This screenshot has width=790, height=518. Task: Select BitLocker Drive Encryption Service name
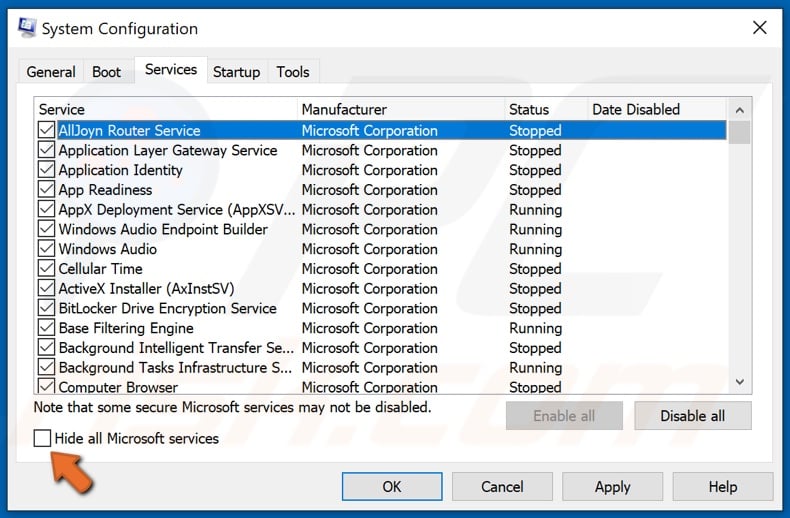(168, 308)
